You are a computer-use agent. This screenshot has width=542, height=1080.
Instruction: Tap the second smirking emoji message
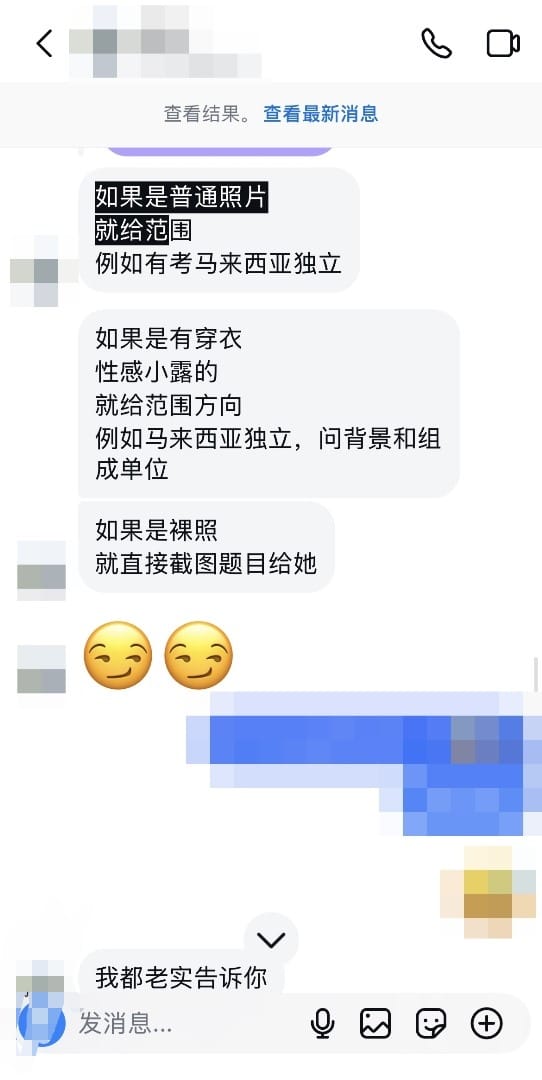pos(198,655)
